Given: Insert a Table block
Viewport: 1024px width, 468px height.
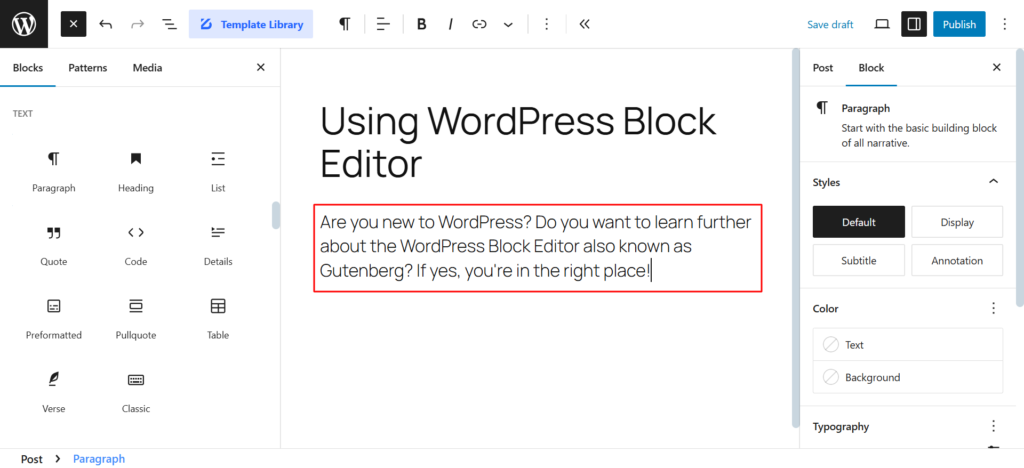Looking at the screenshot, I should (218, 317).
